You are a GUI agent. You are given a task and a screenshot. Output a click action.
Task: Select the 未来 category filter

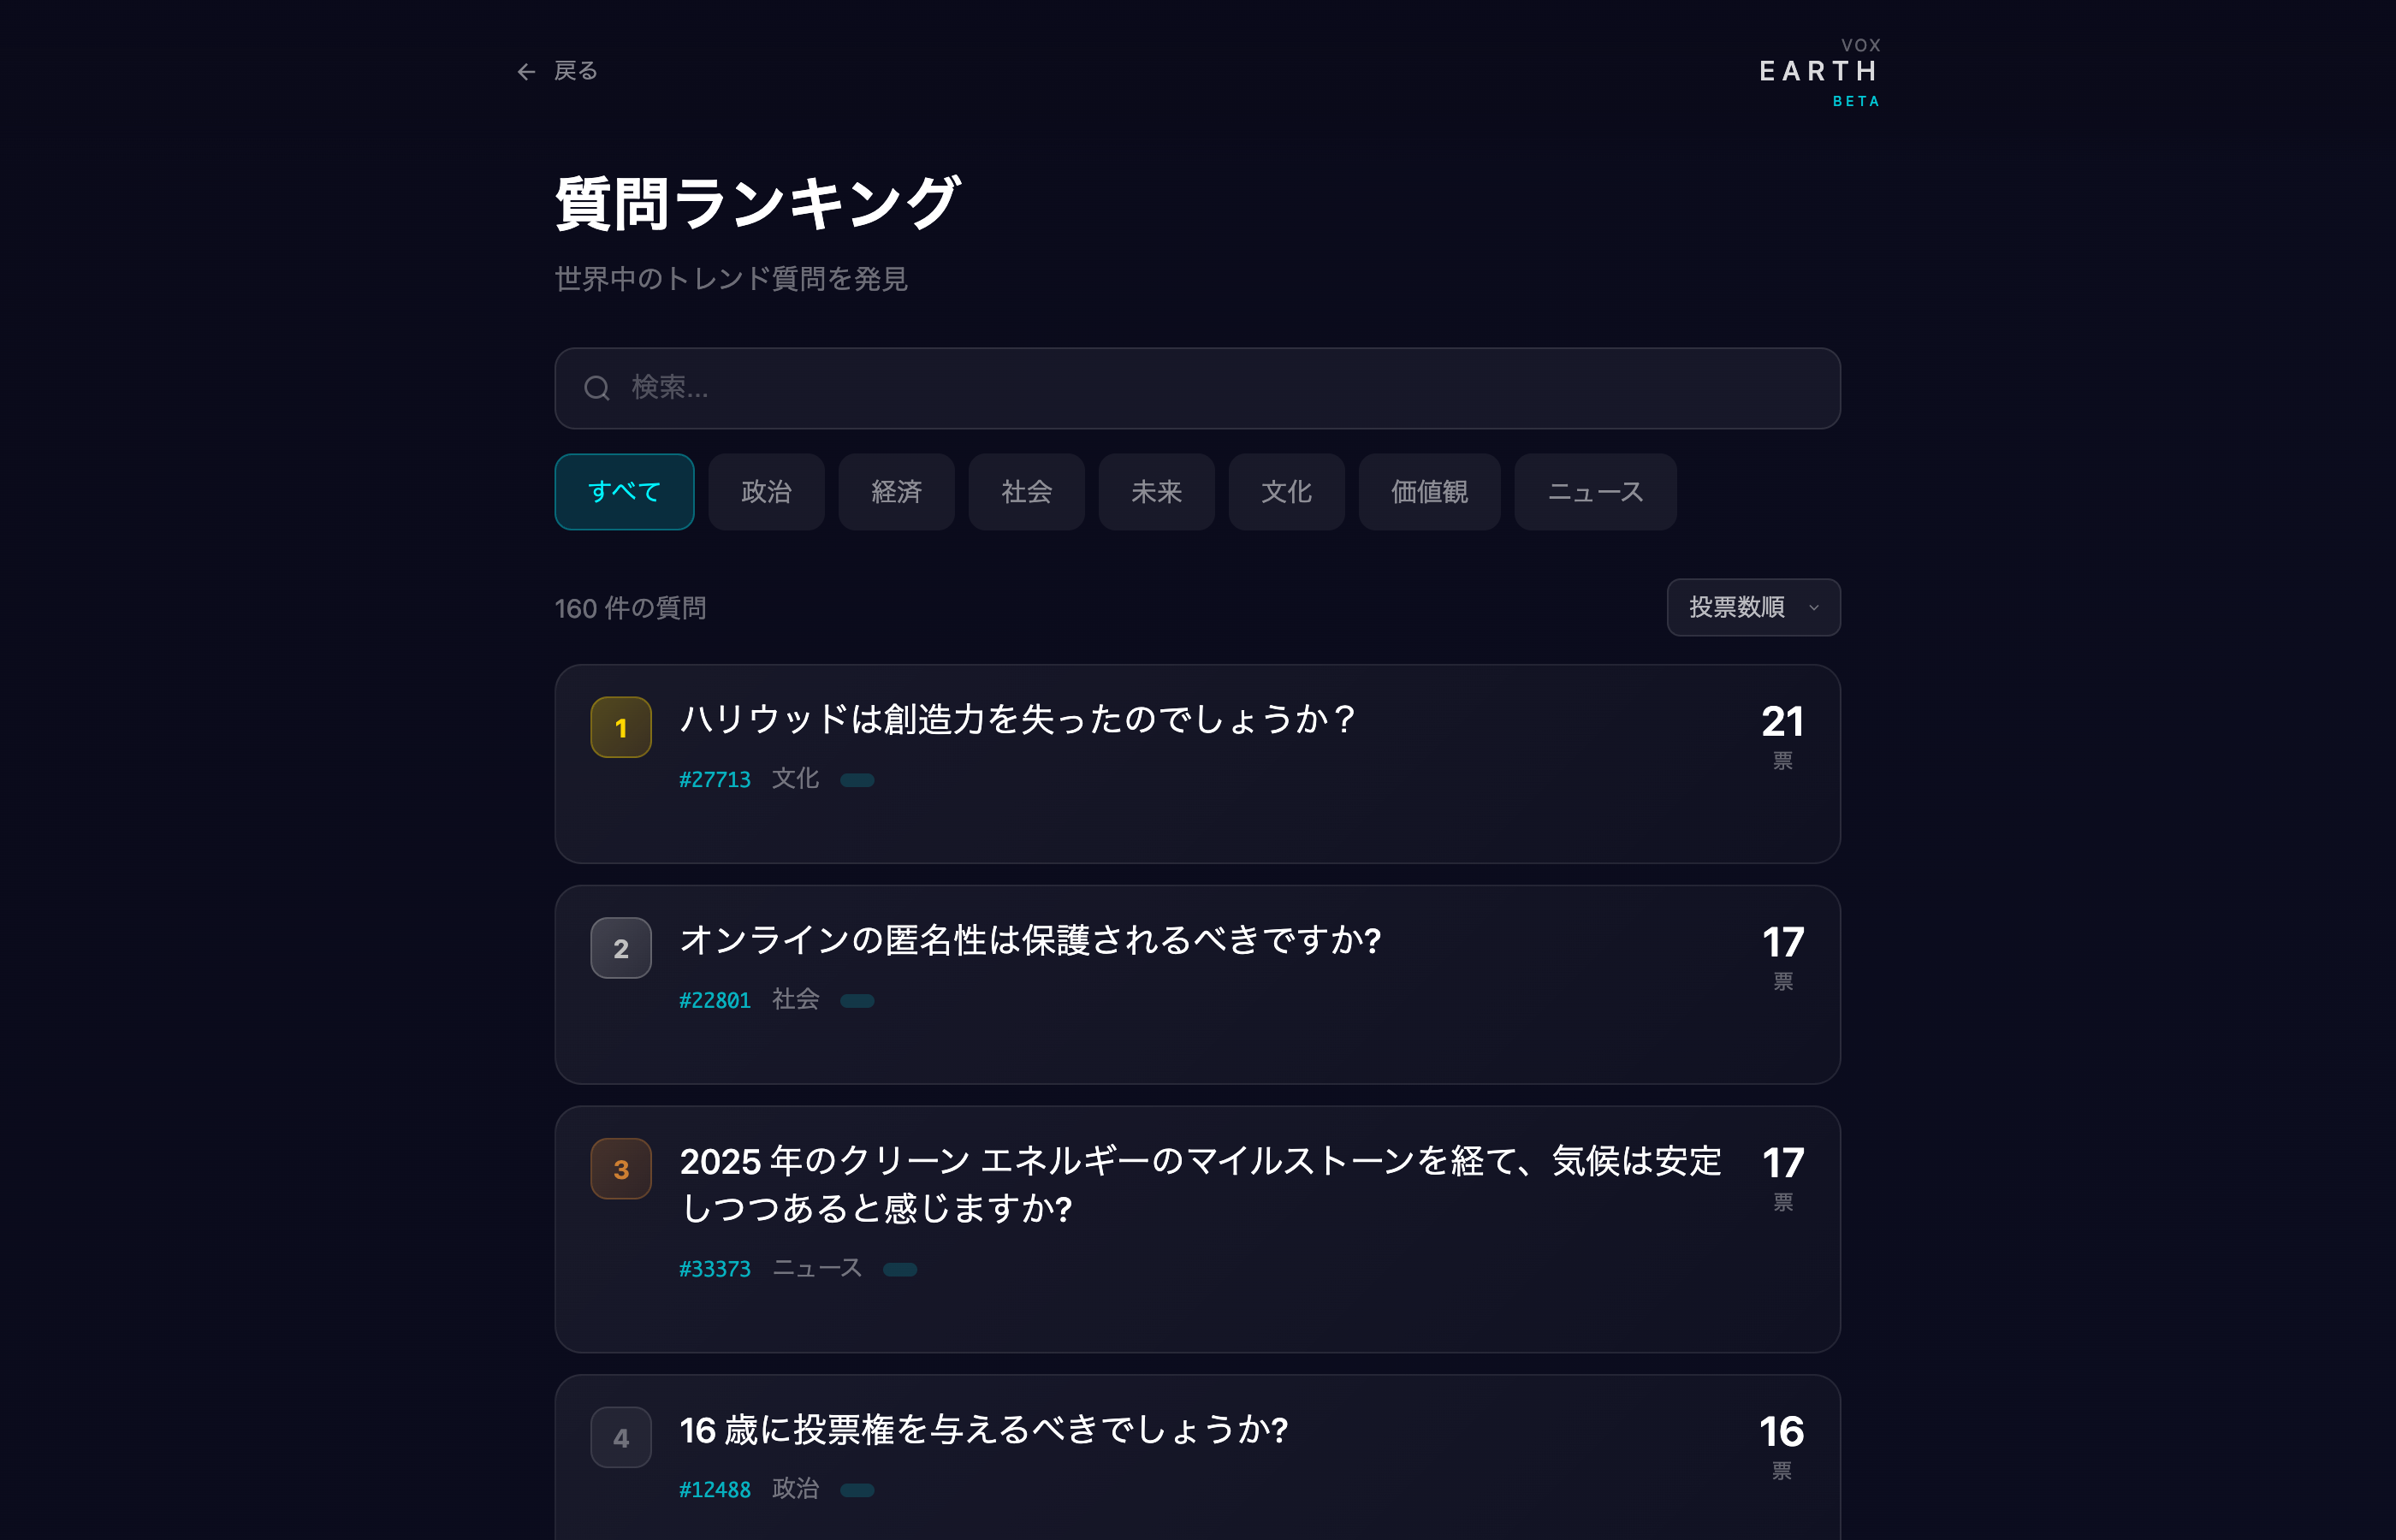(x=1156, y=492)
